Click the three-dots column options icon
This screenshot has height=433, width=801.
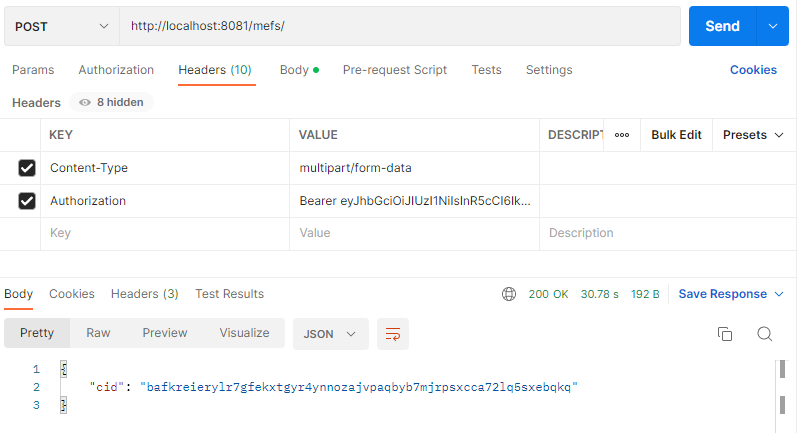click(x=621, y=135)
